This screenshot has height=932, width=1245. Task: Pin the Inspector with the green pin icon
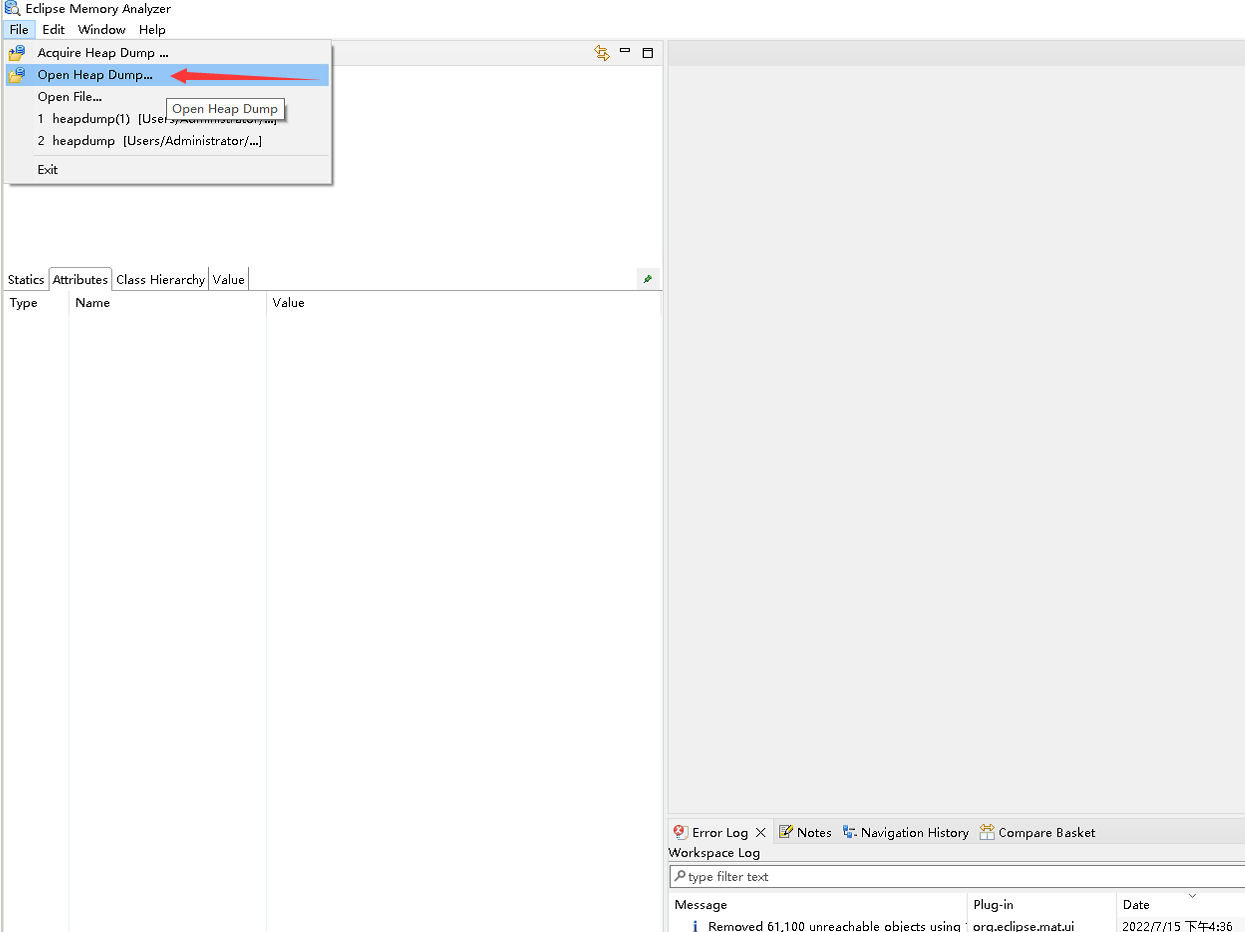coord(648,279)
